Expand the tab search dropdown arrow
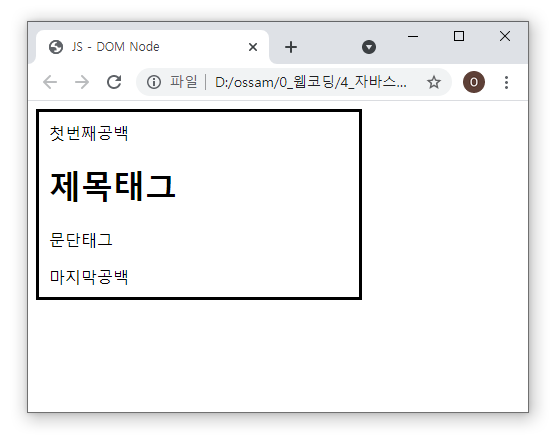 tap(369, 47)
